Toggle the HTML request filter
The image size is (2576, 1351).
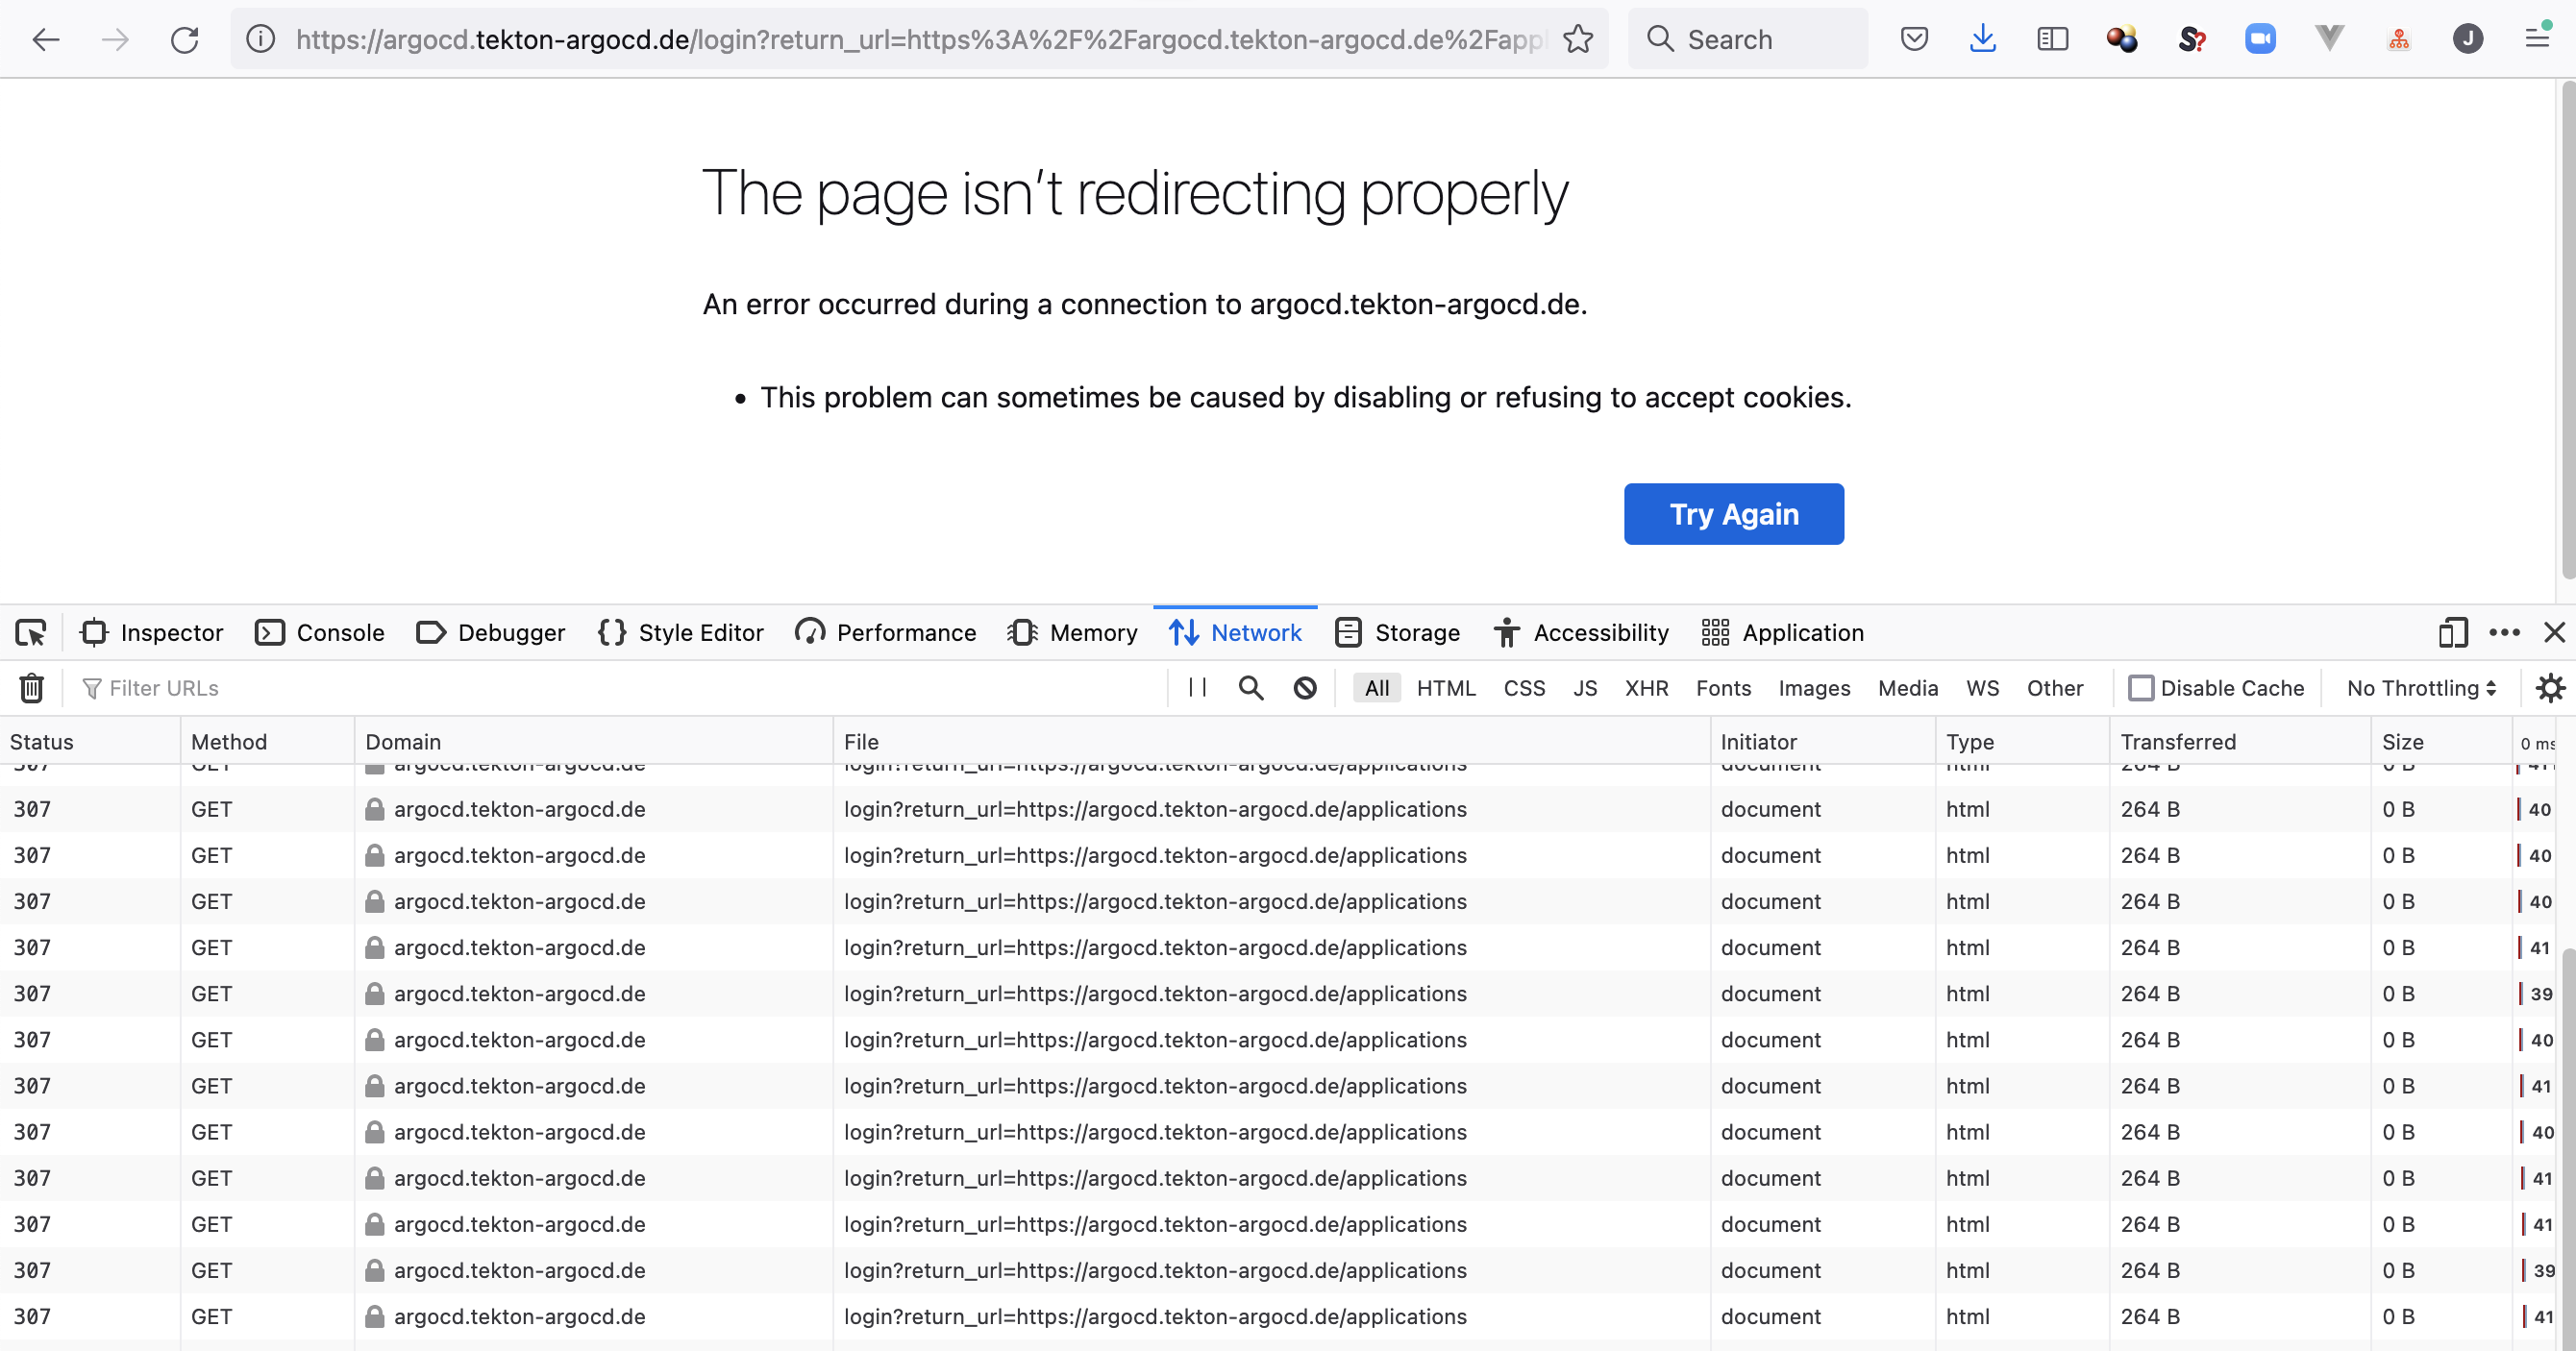(x=1446, y=688)
